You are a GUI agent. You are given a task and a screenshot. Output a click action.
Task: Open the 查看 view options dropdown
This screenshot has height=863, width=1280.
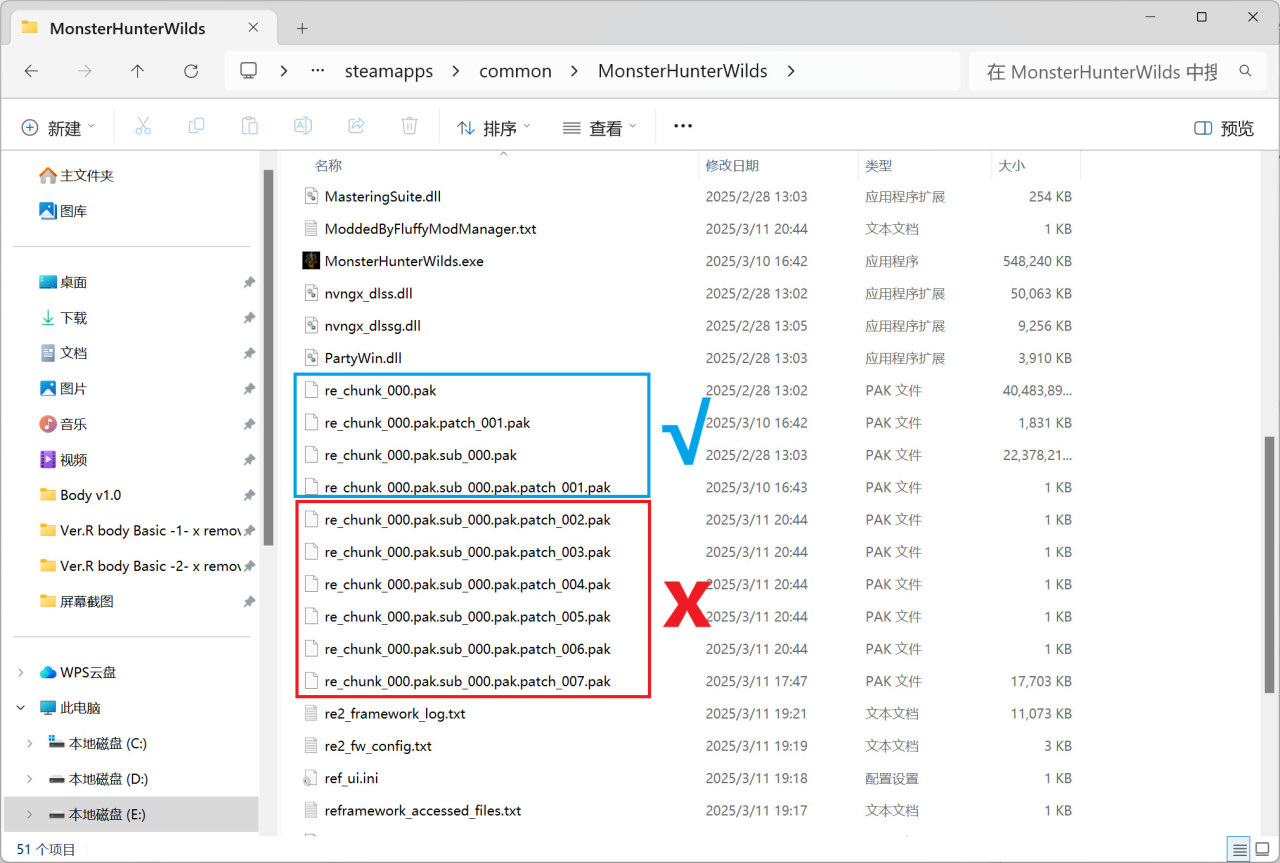pyautogui.click(x=600, y=127)
